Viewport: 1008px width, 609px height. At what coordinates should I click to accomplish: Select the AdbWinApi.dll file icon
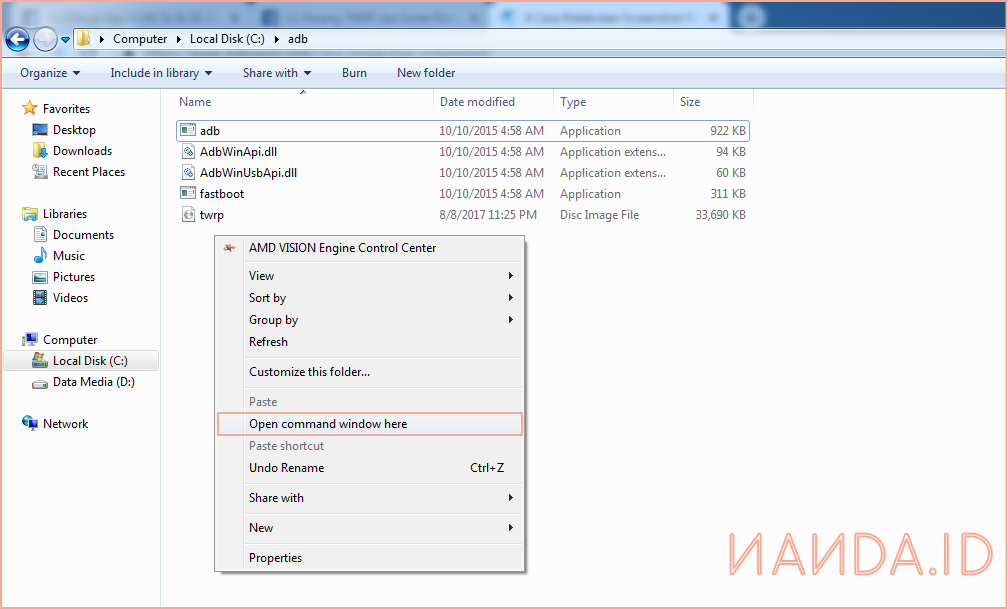pos(188,152)
